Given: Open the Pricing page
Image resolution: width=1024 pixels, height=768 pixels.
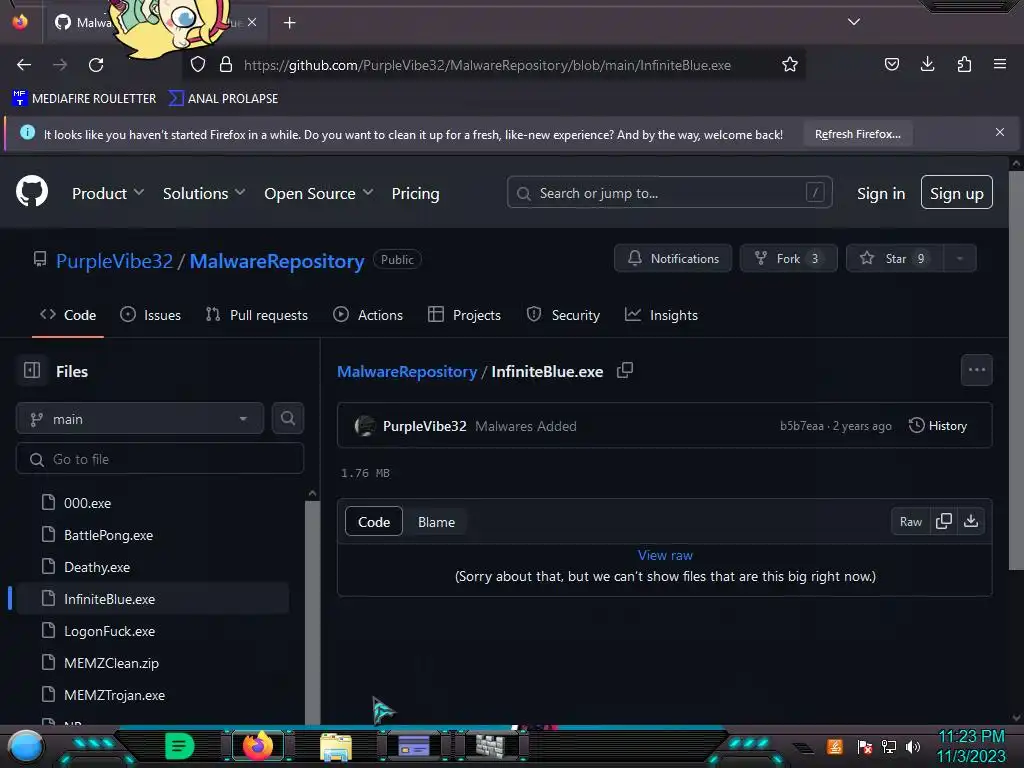Looking at the screenshot, I should [x=415, y=193].
